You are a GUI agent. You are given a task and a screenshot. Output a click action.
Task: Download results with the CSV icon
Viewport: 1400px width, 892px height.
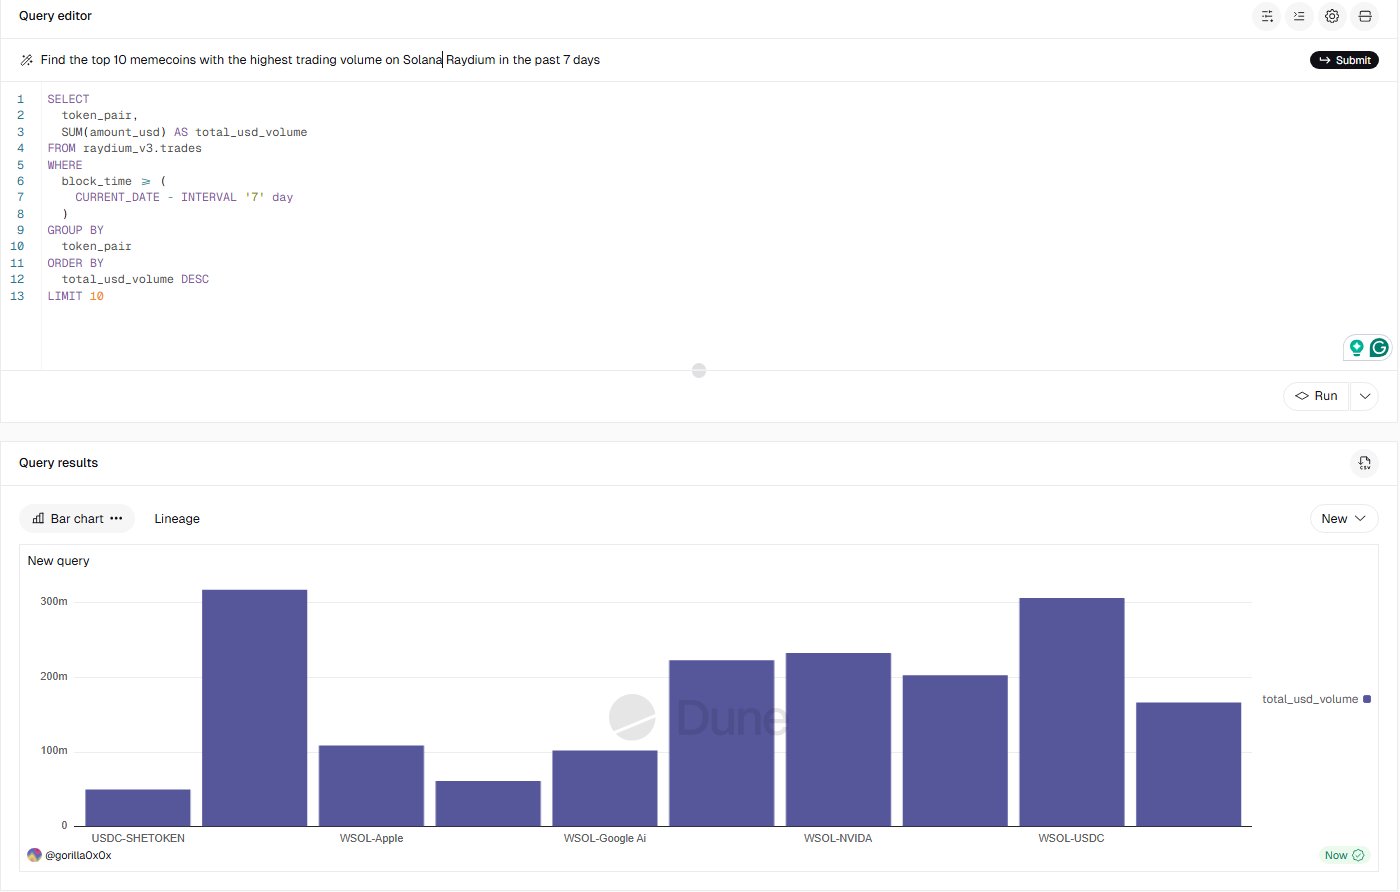[1364, 463]
